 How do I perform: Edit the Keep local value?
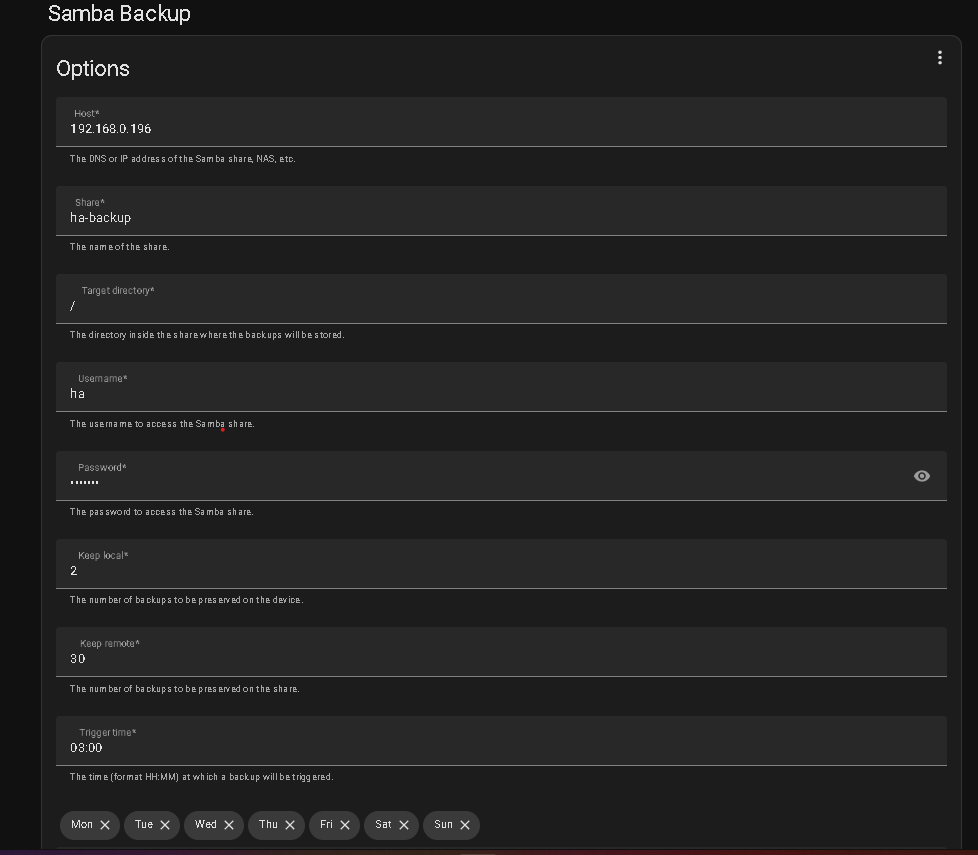[500, 570]
